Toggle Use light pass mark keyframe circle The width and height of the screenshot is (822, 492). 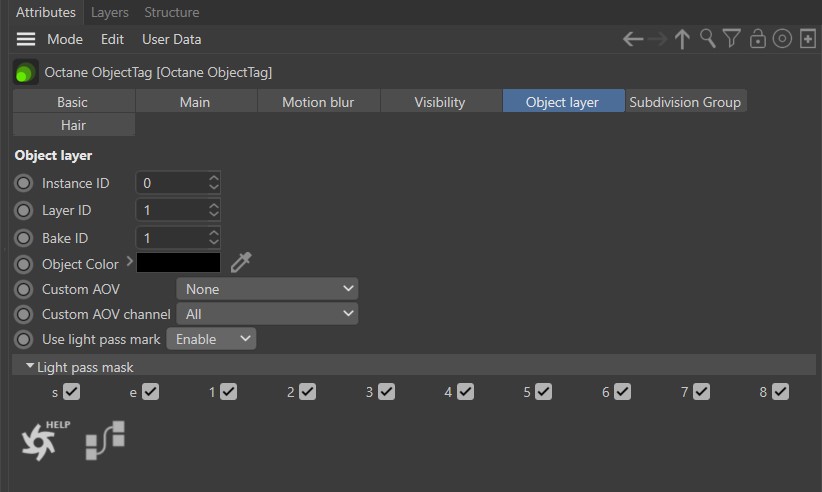click(x=24, y=340)
